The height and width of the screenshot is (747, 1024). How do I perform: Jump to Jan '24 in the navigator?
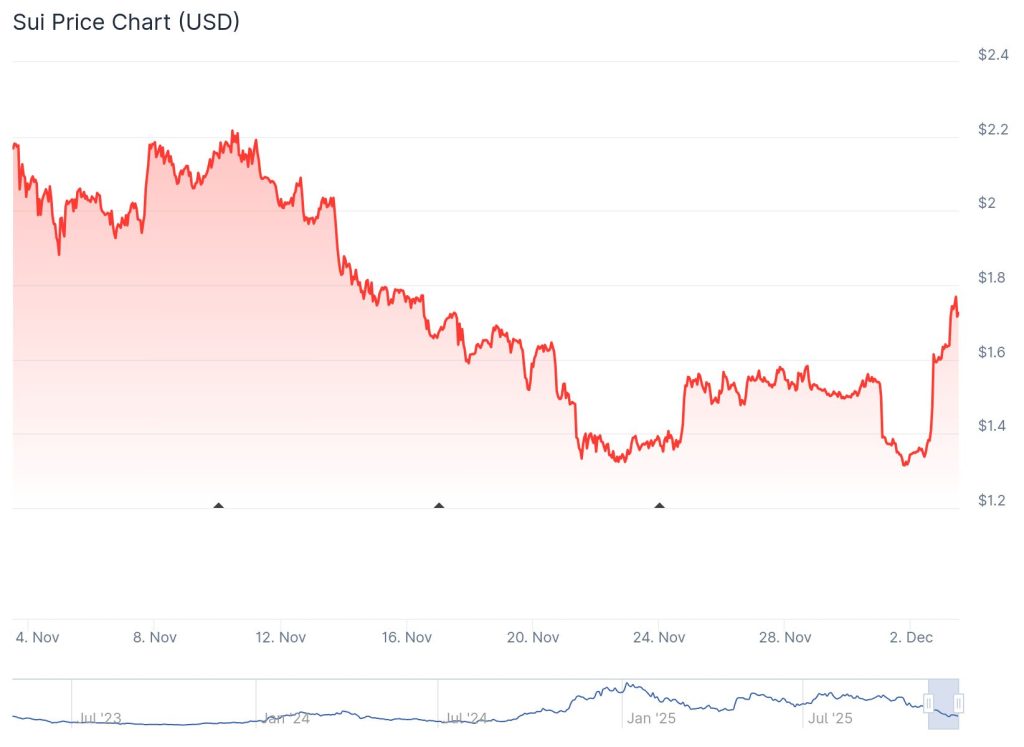[x=287, y=718]
